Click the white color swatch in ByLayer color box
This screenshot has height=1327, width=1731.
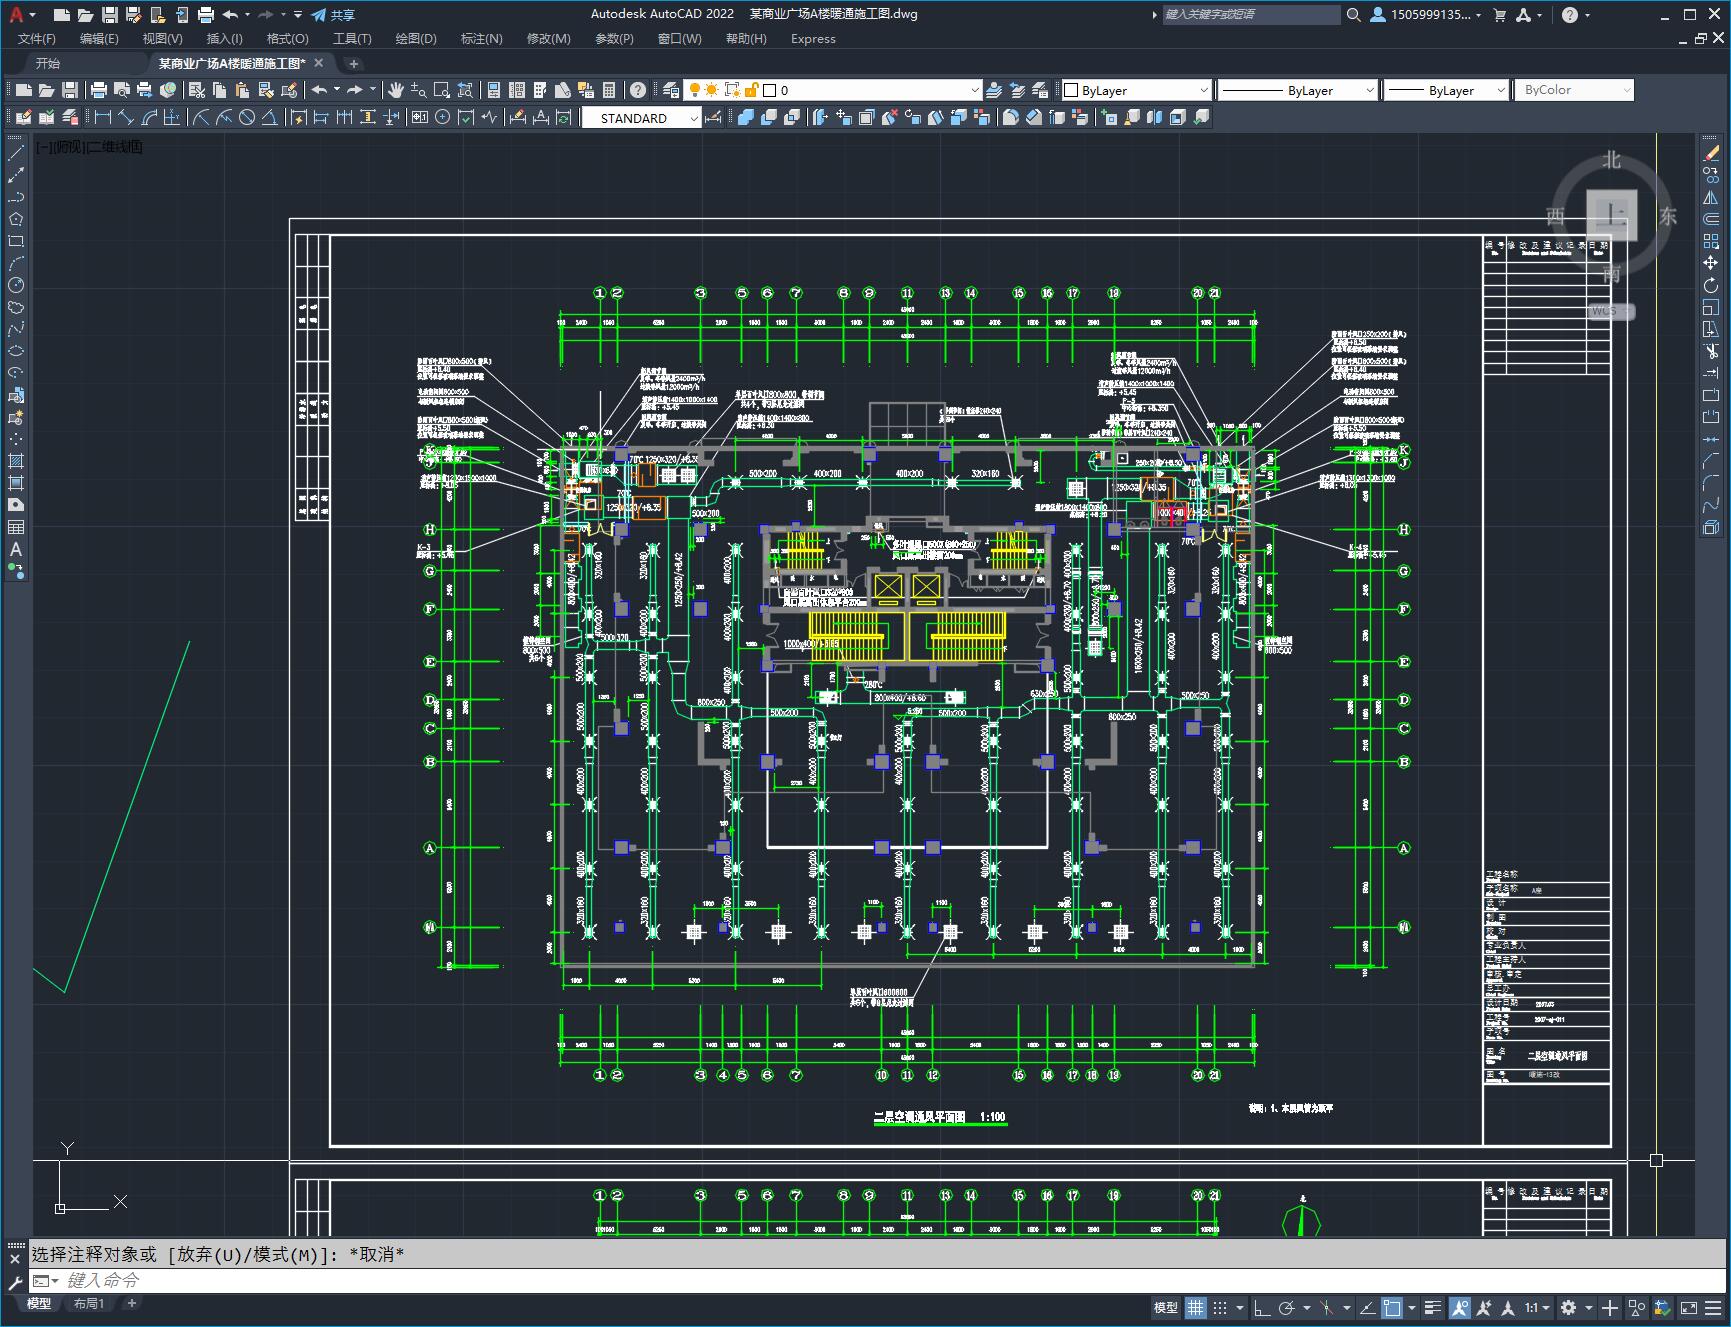click(1071, 90)
